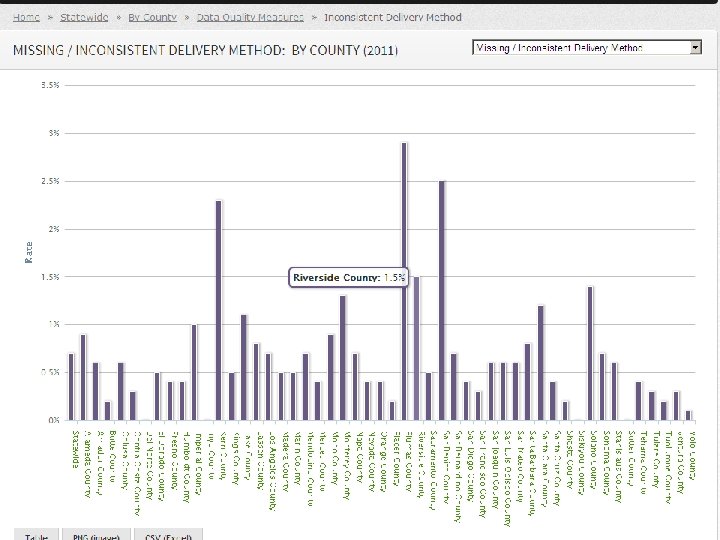
Task: Select the Los Angeles County bar
Action: 268,387
